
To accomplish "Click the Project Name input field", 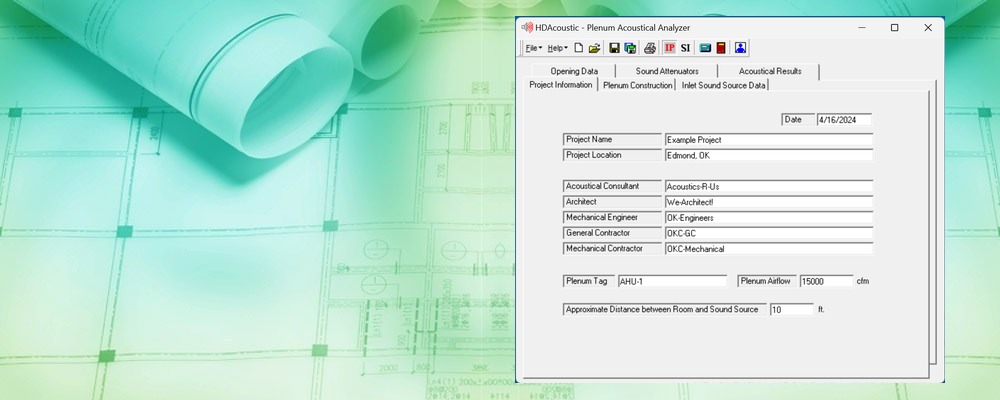I will [768, 140].
